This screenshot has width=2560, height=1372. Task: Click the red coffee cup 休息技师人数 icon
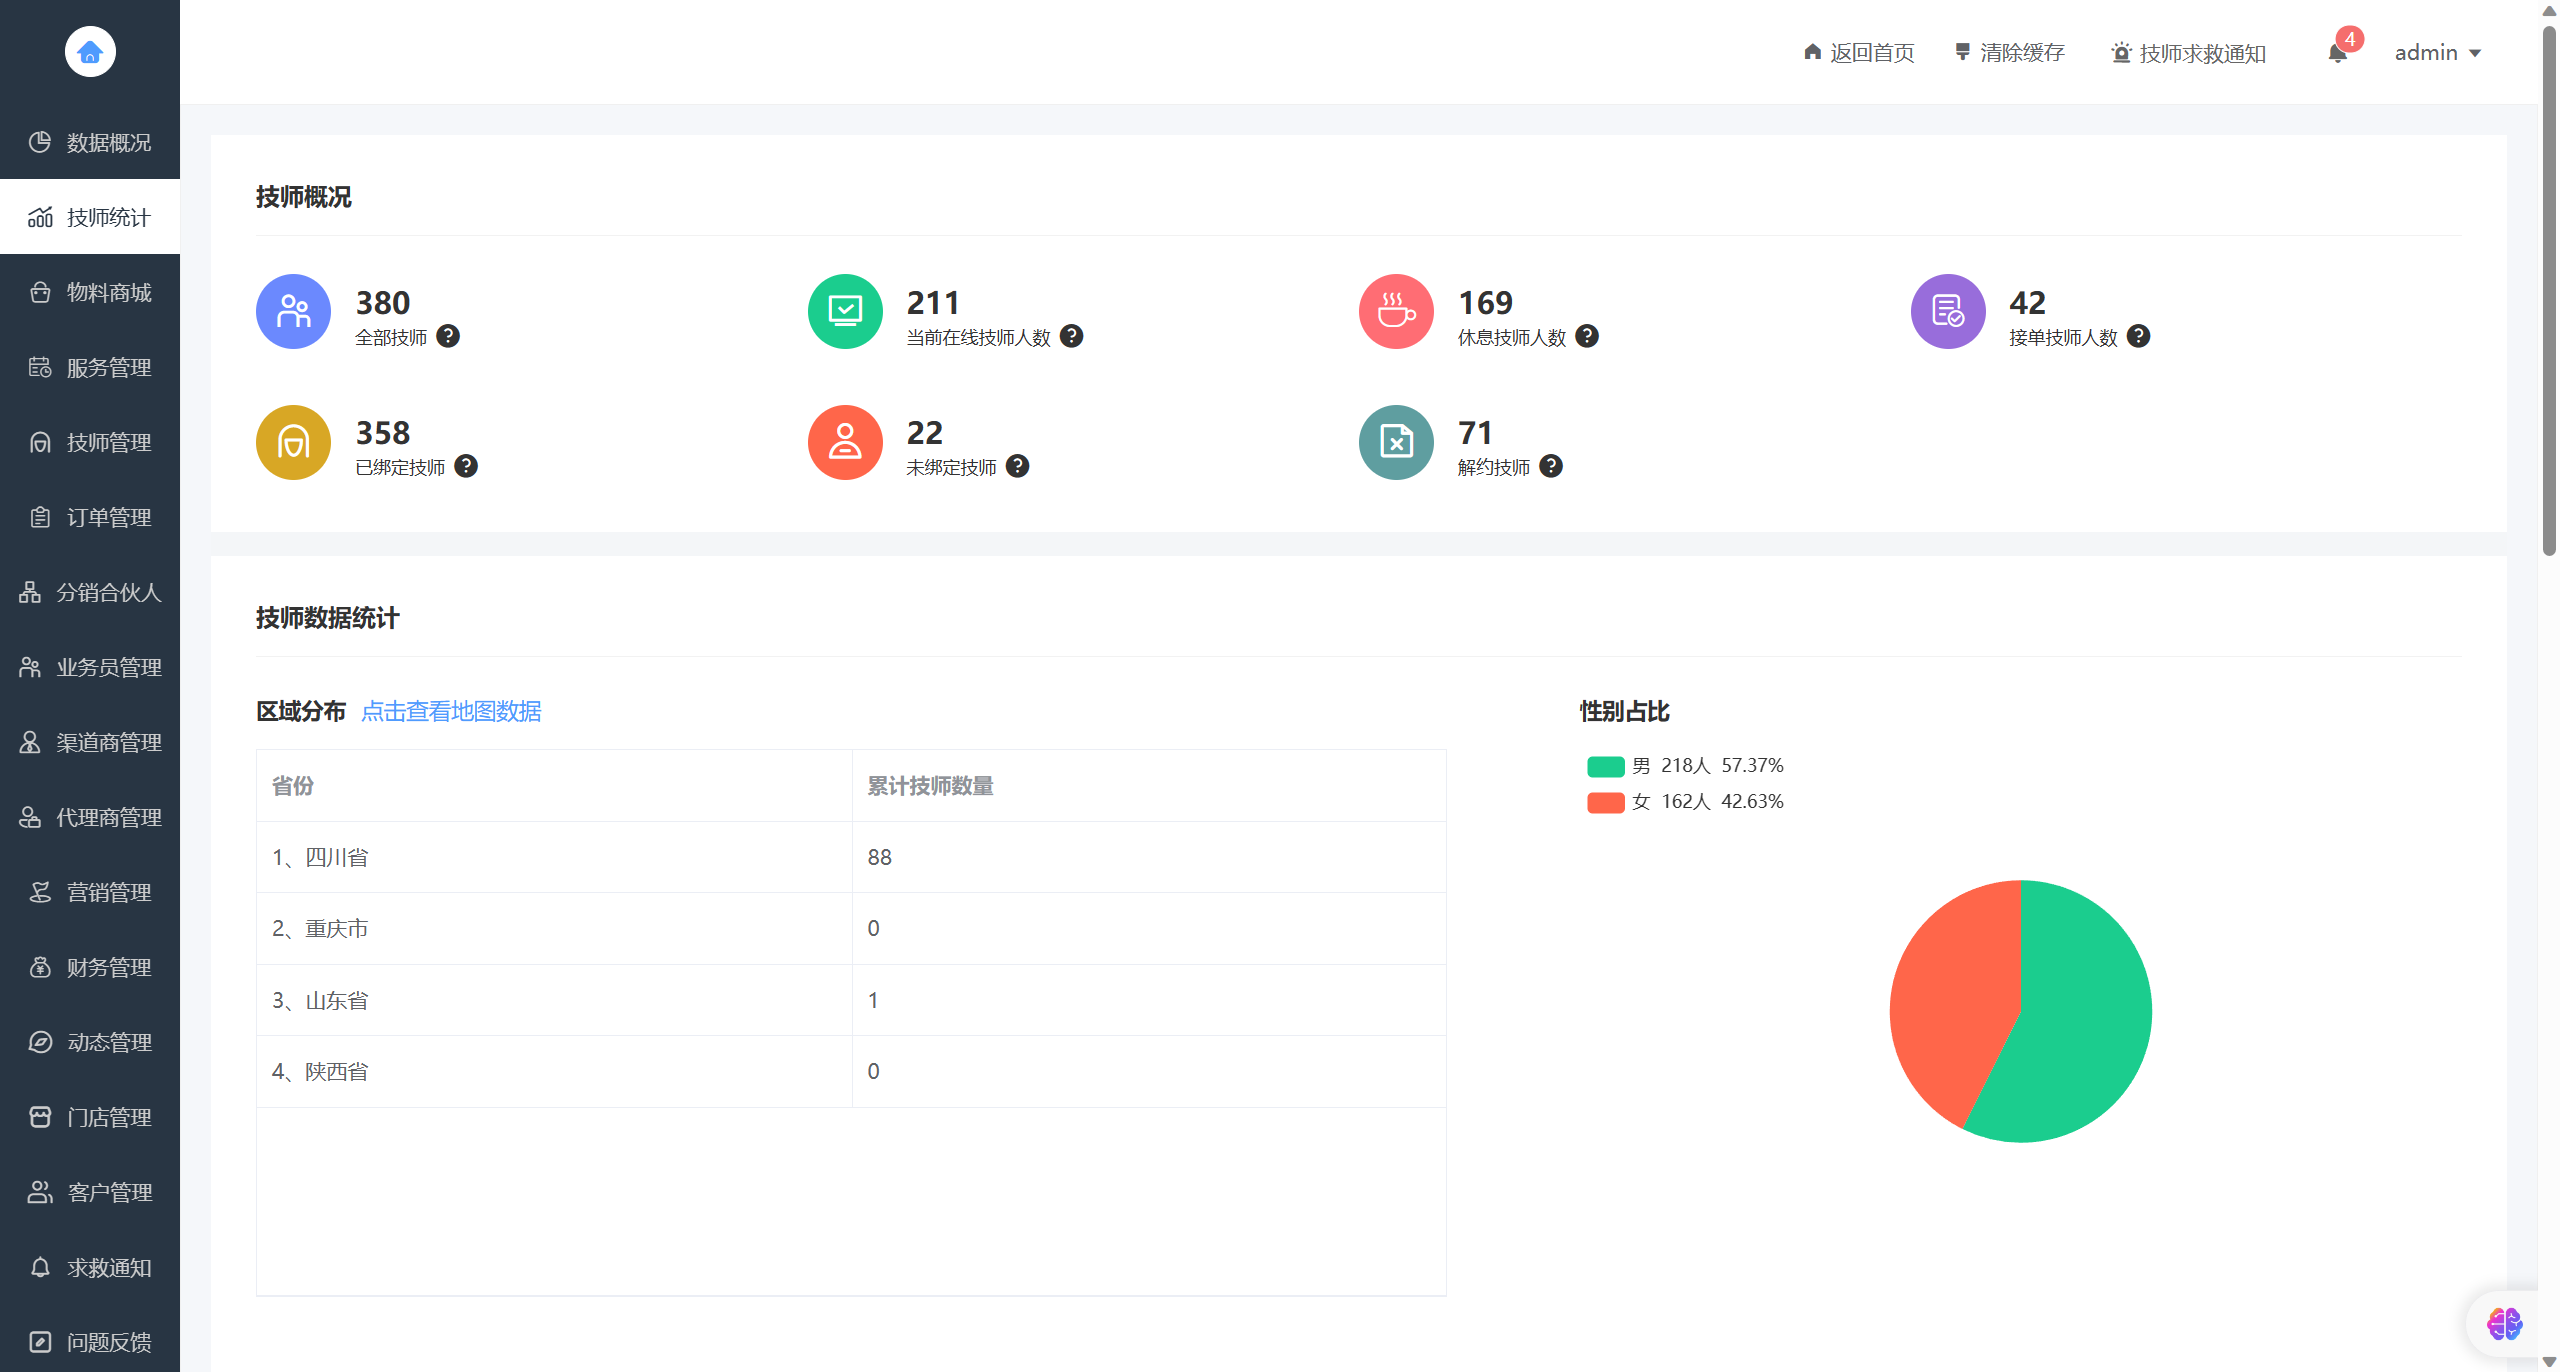coord(1396,311)
